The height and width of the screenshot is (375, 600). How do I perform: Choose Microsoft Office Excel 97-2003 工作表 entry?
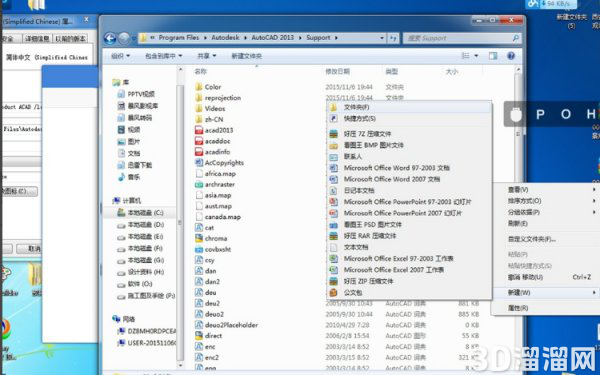point(409,259)
